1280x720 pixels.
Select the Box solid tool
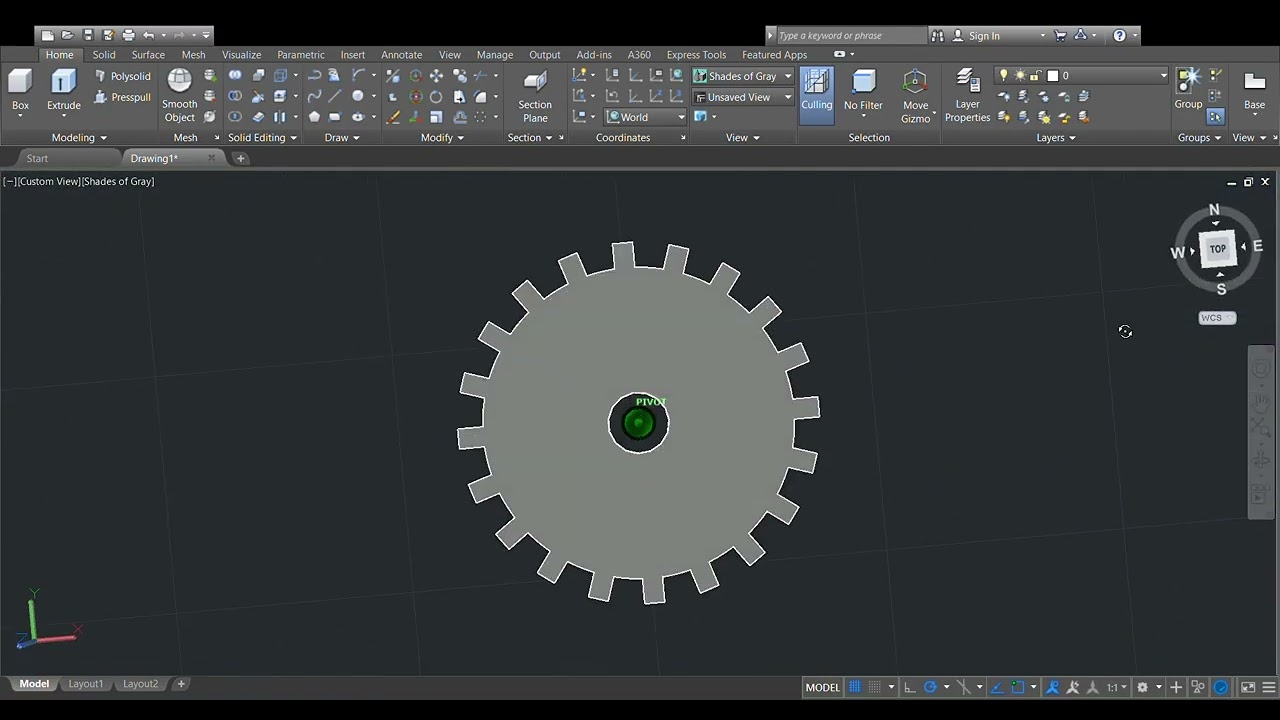(x=20, y=90)
